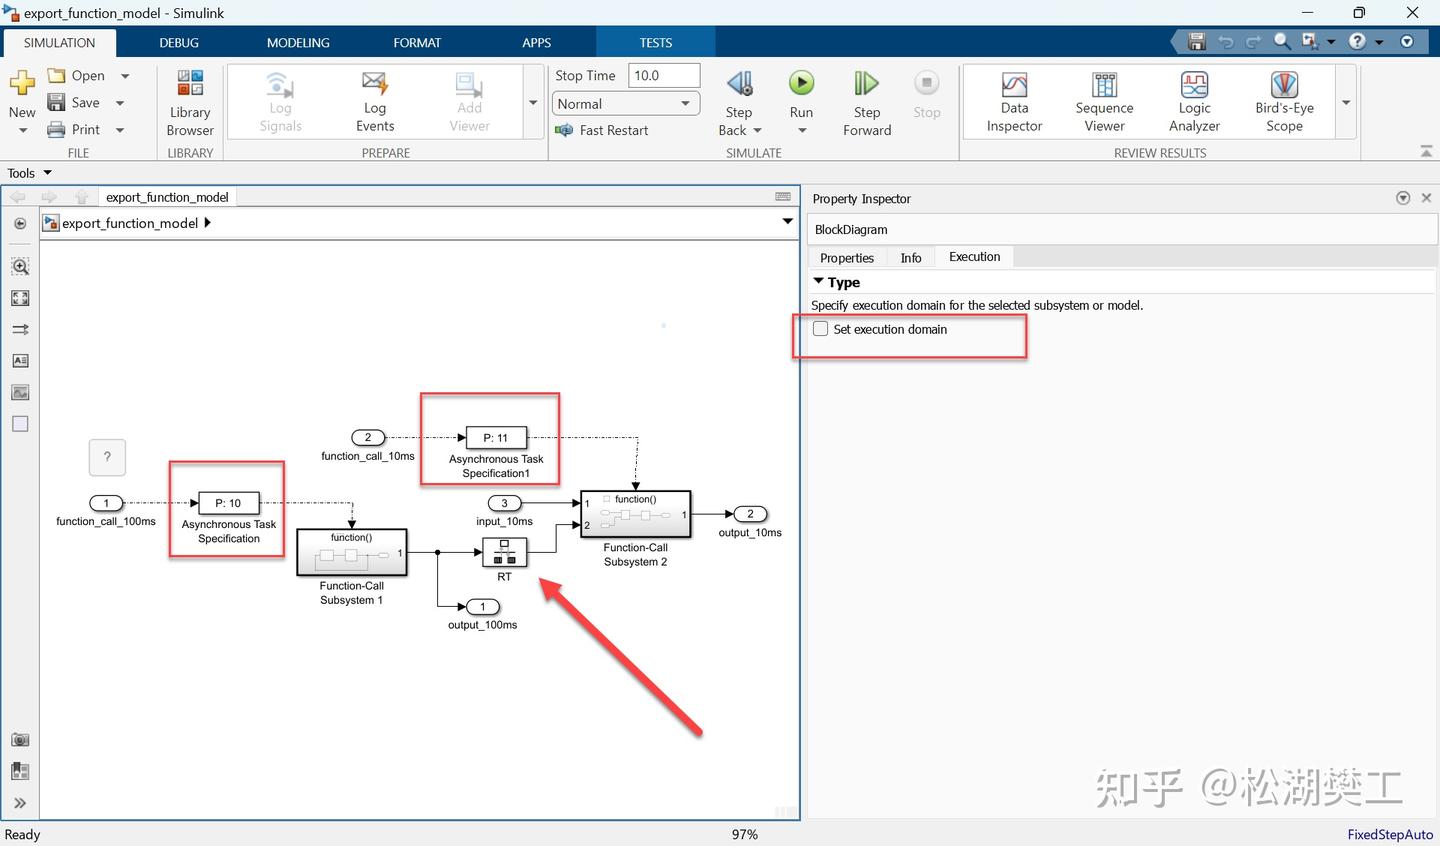This screenshot has height=846, width=1440.
Task: Click the Hide/Show Explorer Bar icon
Action: 20,223
